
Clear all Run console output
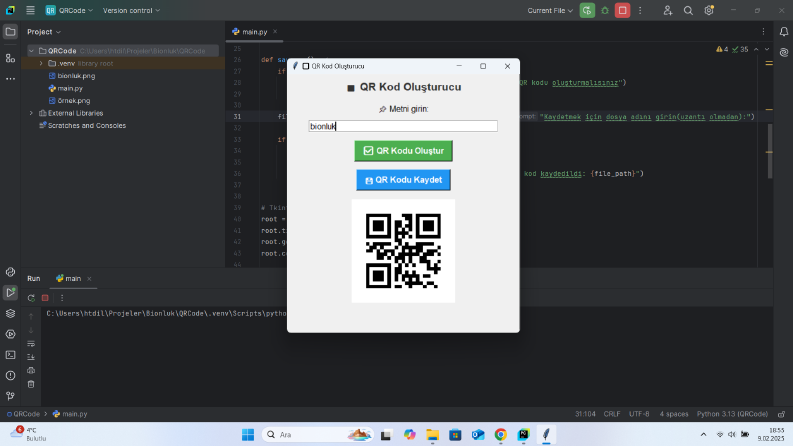coord(31,384)
